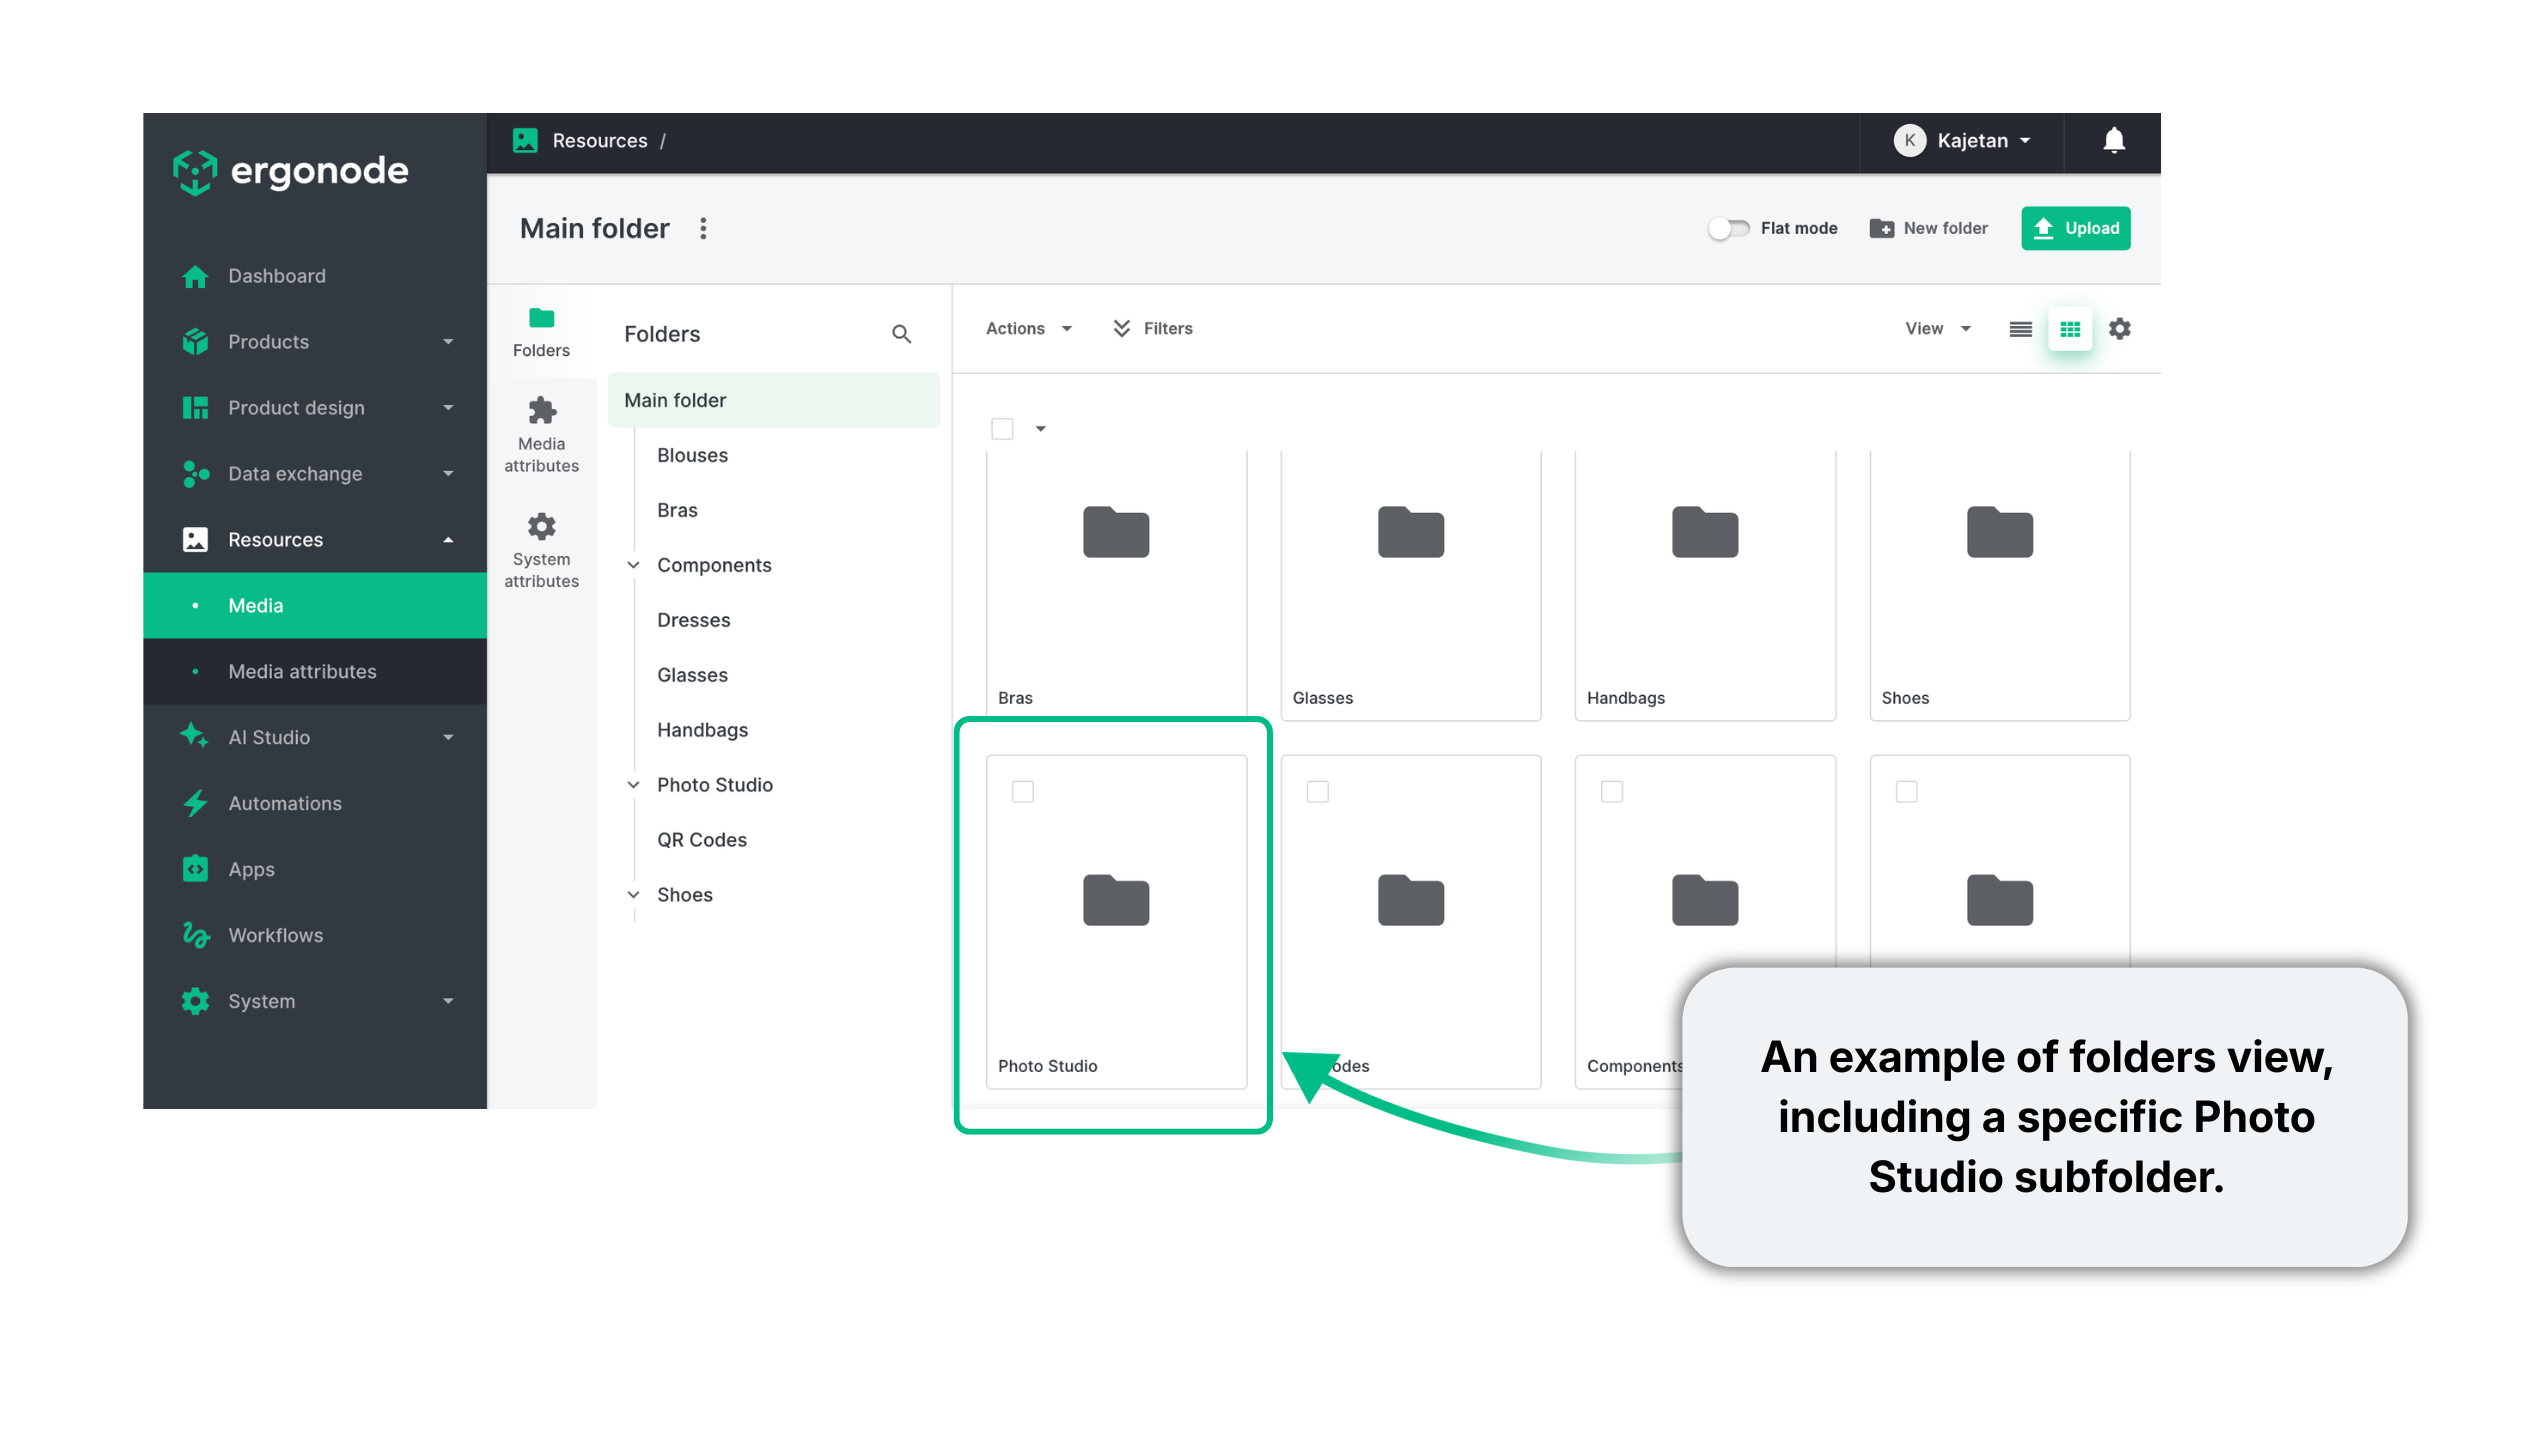Search folders with magnifier icon
2546x1432 pixels.
pyautogui.click(x=901, y=334)
